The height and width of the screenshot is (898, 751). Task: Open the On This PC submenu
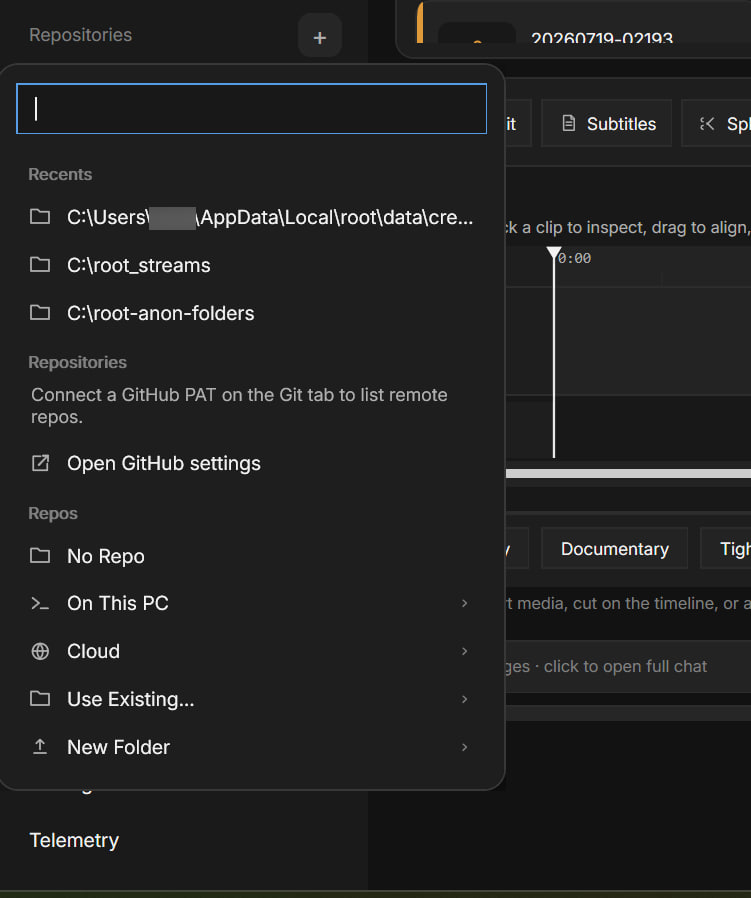(x=251, y=603)
